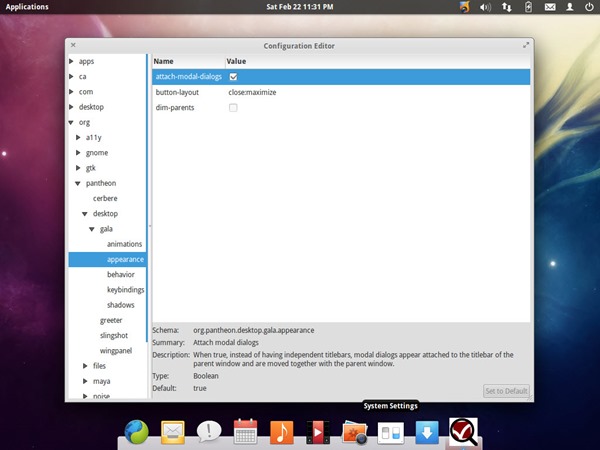Viewport: 600px width, 450px height.
Task: Select the greeter tree item
Action: click(111, 320)
